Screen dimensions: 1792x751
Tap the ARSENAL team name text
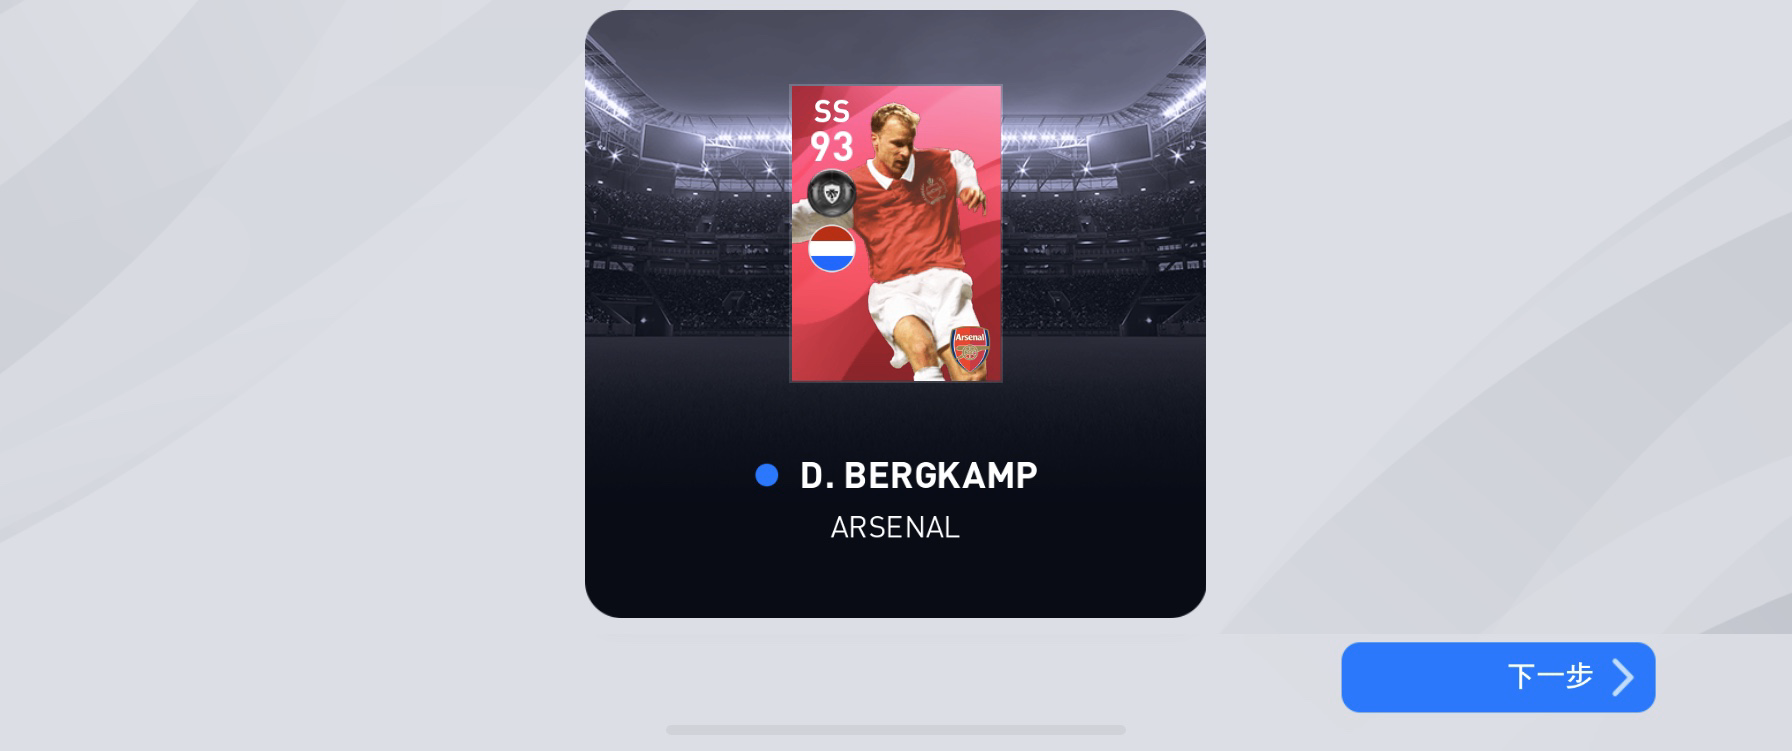895,528
